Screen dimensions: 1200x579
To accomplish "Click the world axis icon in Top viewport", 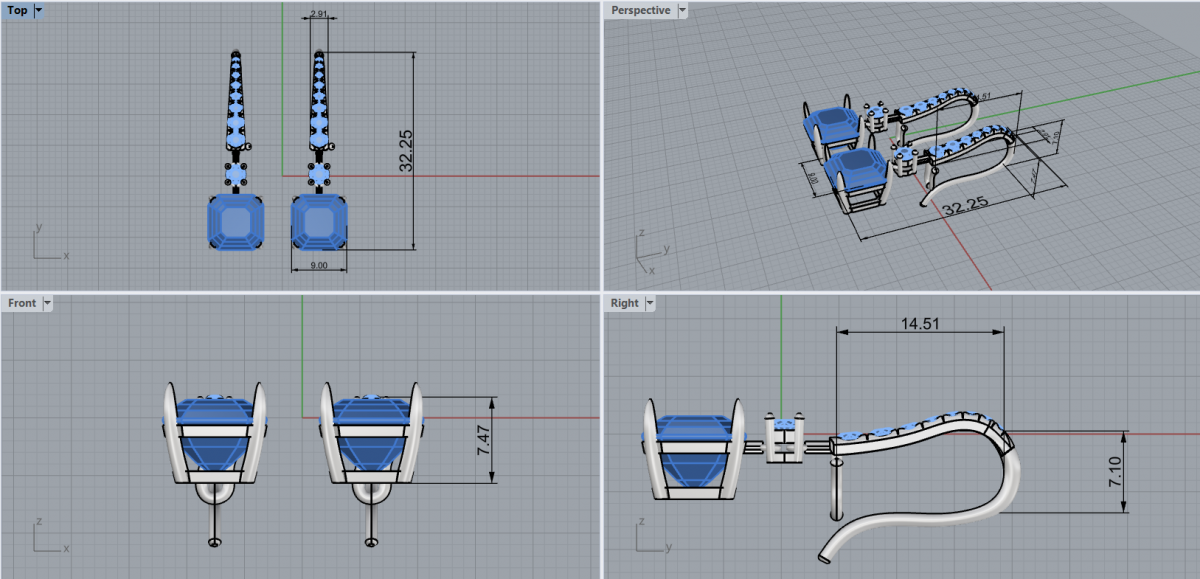I will [48, 244].
